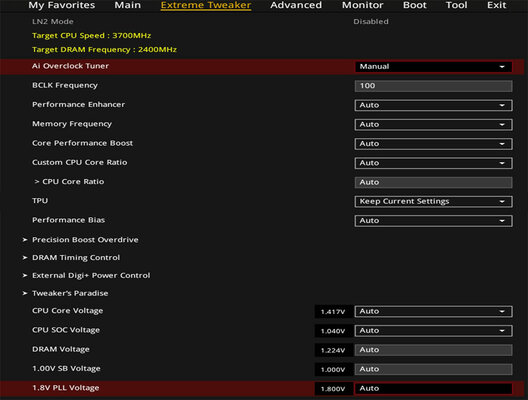Switch to the My Favorites tab
Image resolution: width=528 pixels, height=400 pixels.
coord(62,5)
